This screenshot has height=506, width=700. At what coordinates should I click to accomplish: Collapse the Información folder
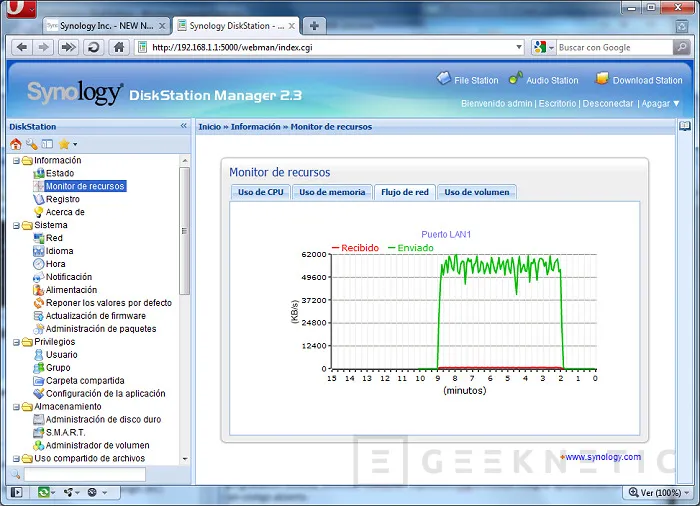(16, 160)
